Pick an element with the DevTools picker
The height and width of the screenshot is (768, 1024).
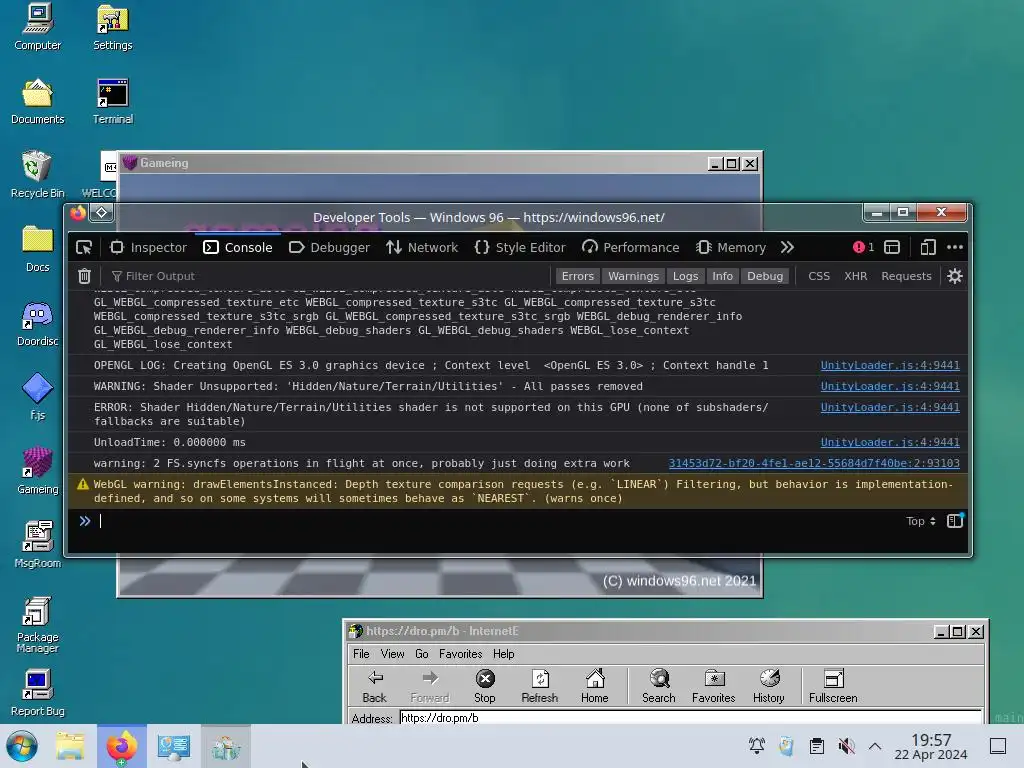(84, 248)
